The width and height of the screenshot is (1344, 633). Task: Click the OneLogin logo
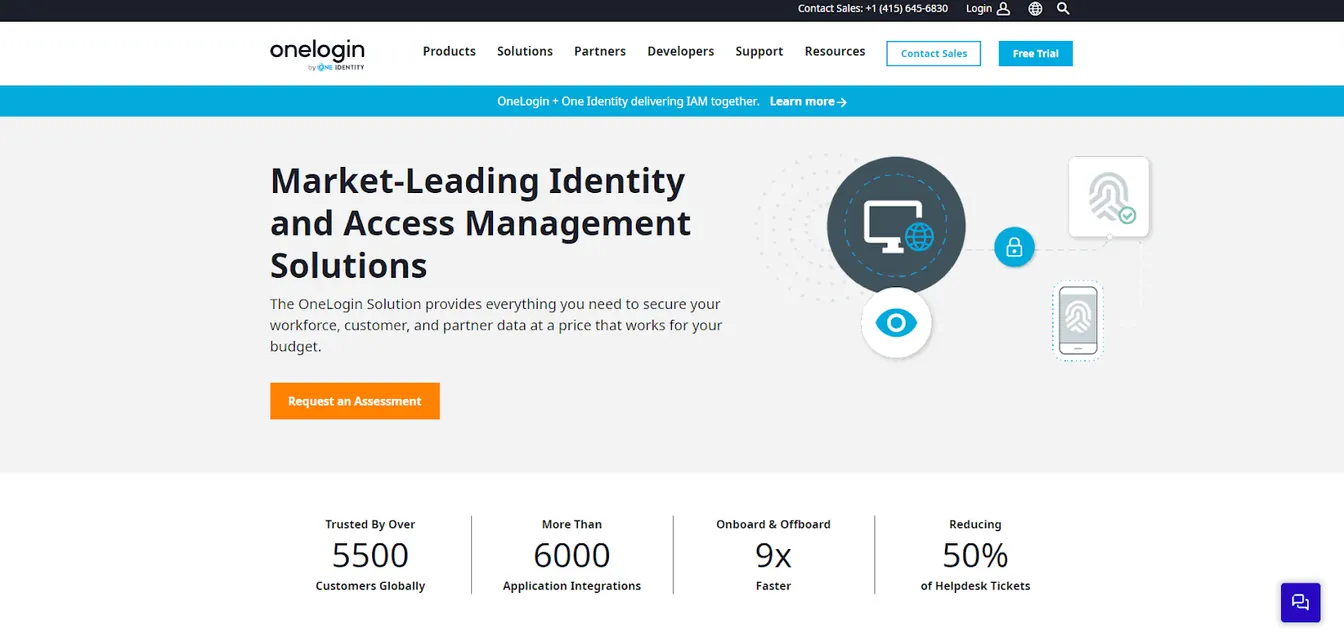click(x=317, y=54)
